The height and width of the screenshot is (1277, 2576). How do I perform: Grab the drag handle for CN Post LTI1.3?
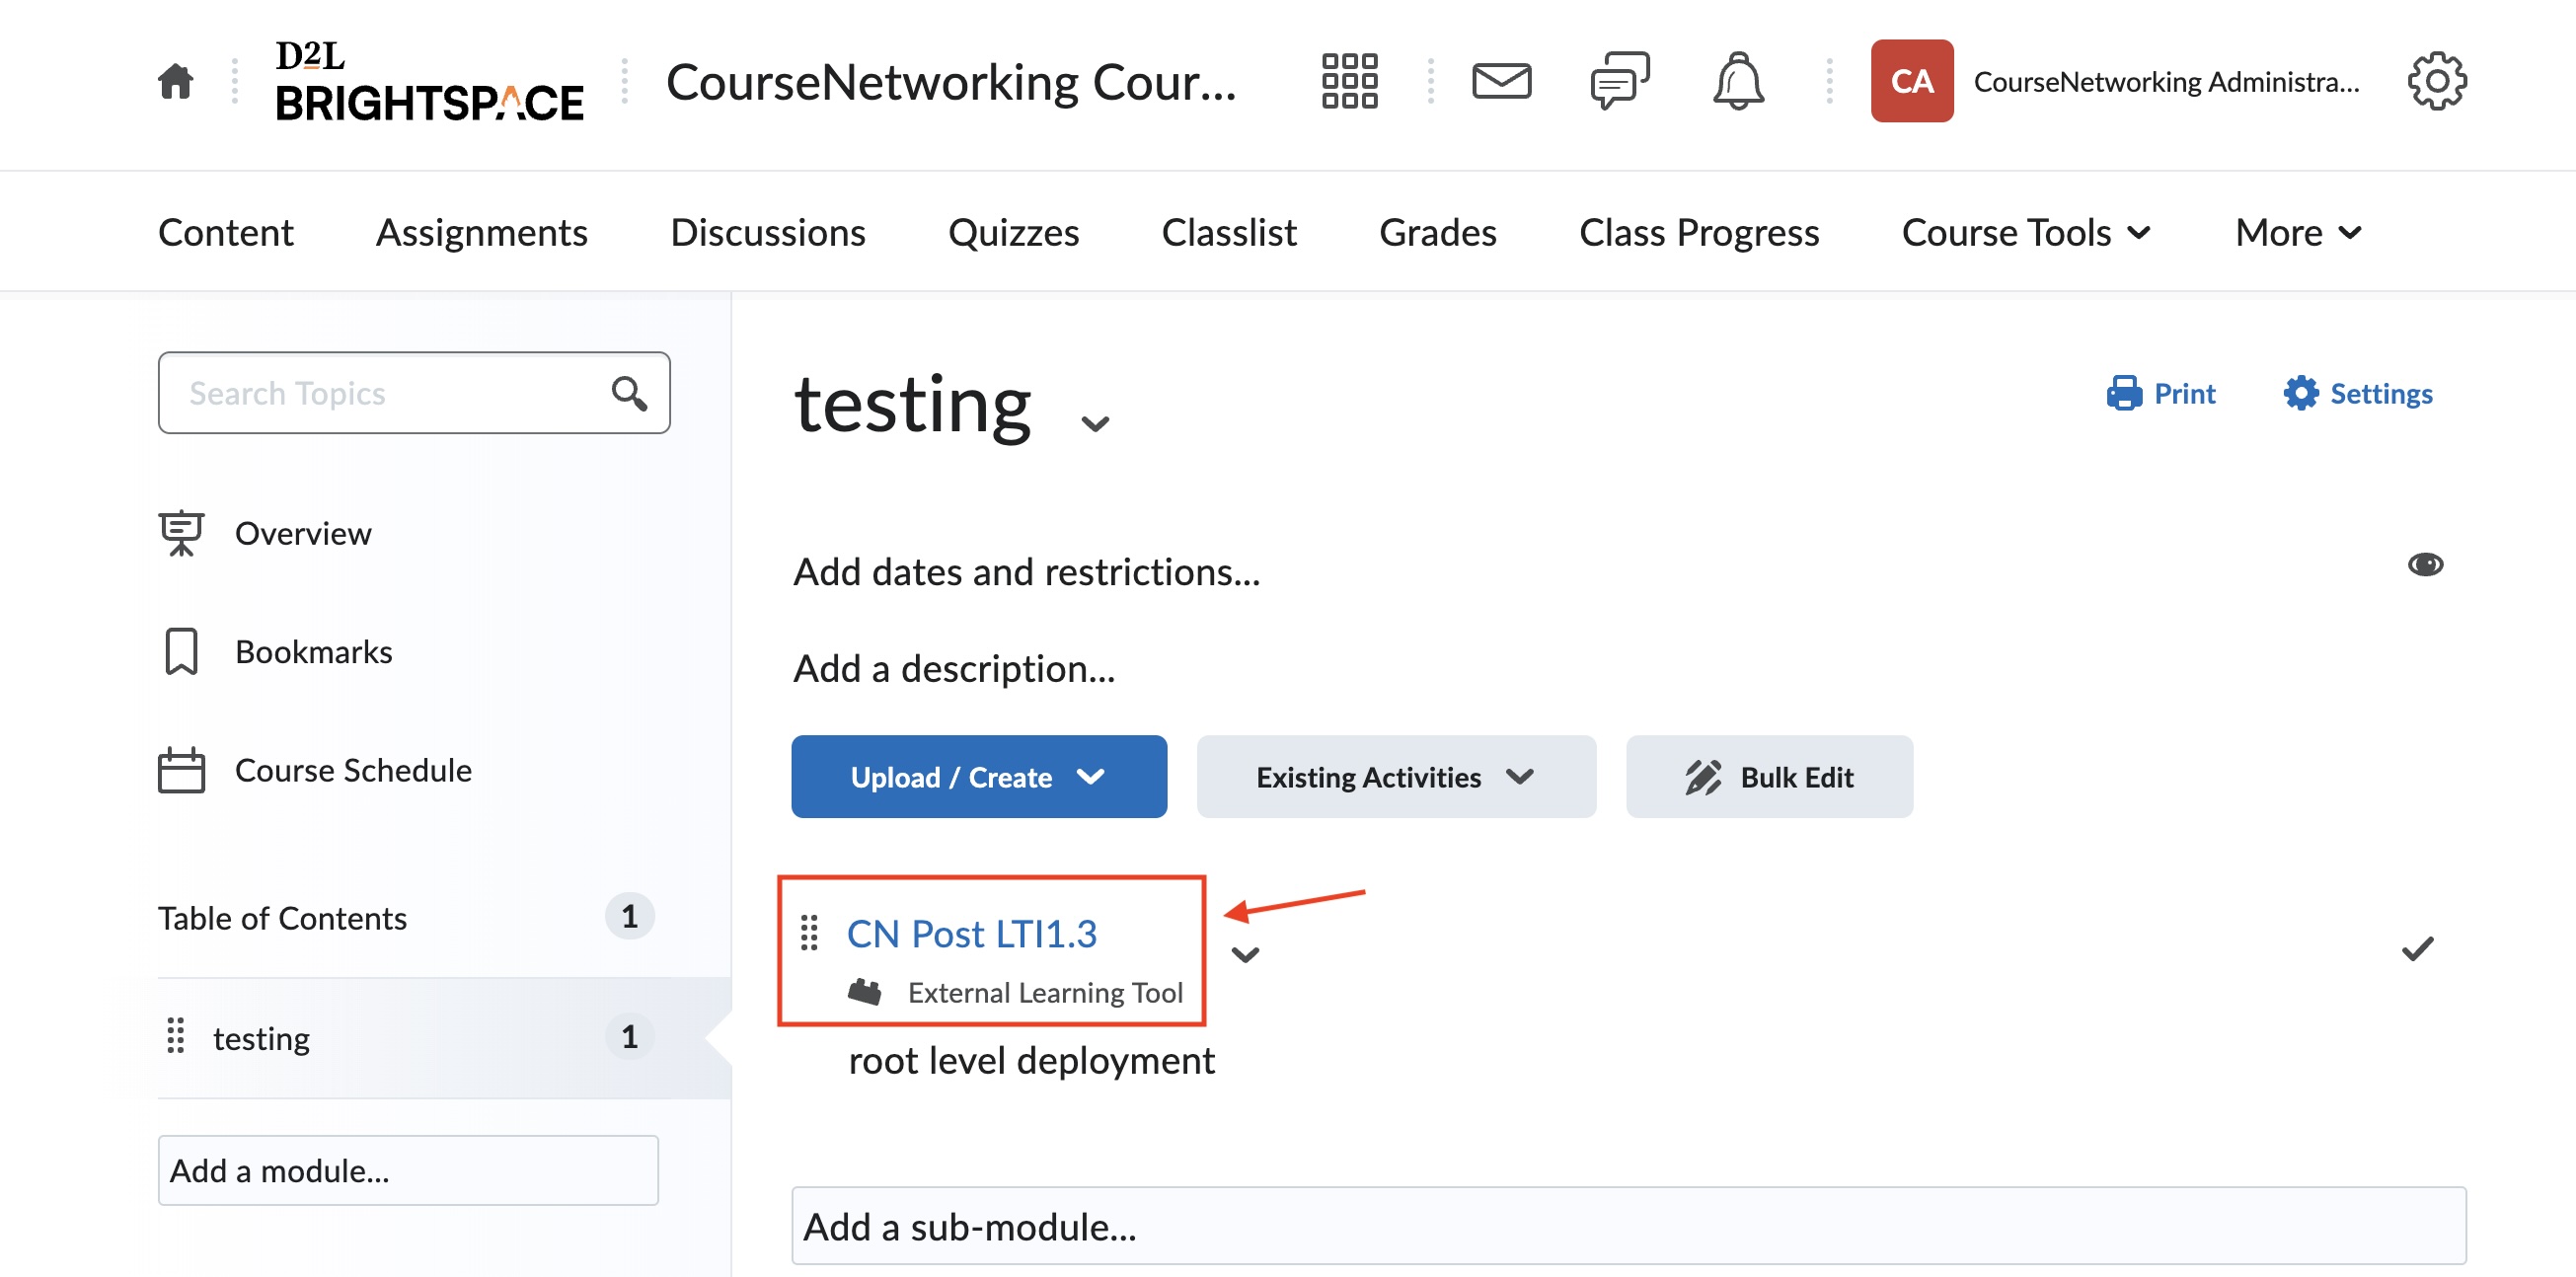pyautogui.click(x=809, y=933)
